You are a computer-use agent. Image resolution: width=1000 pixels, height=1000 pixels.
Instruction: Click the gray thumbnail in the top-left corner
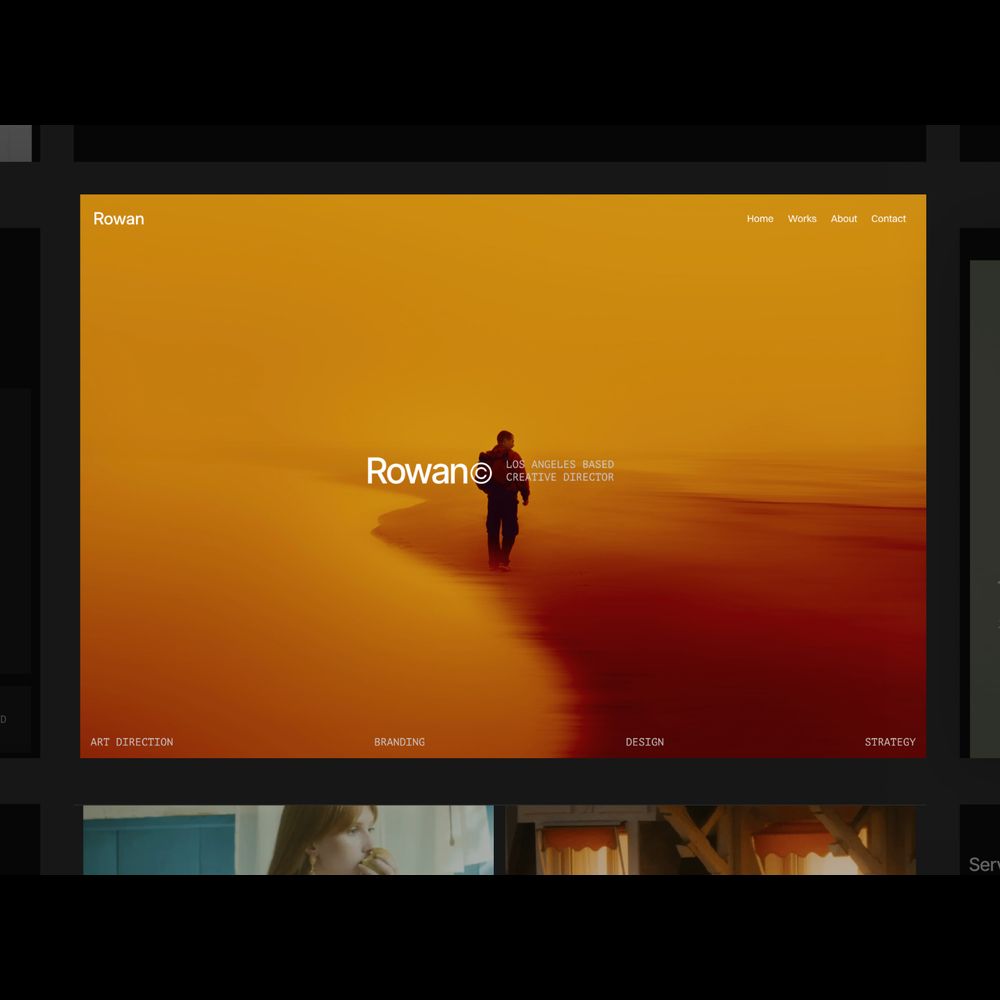(x=15, y=143)
